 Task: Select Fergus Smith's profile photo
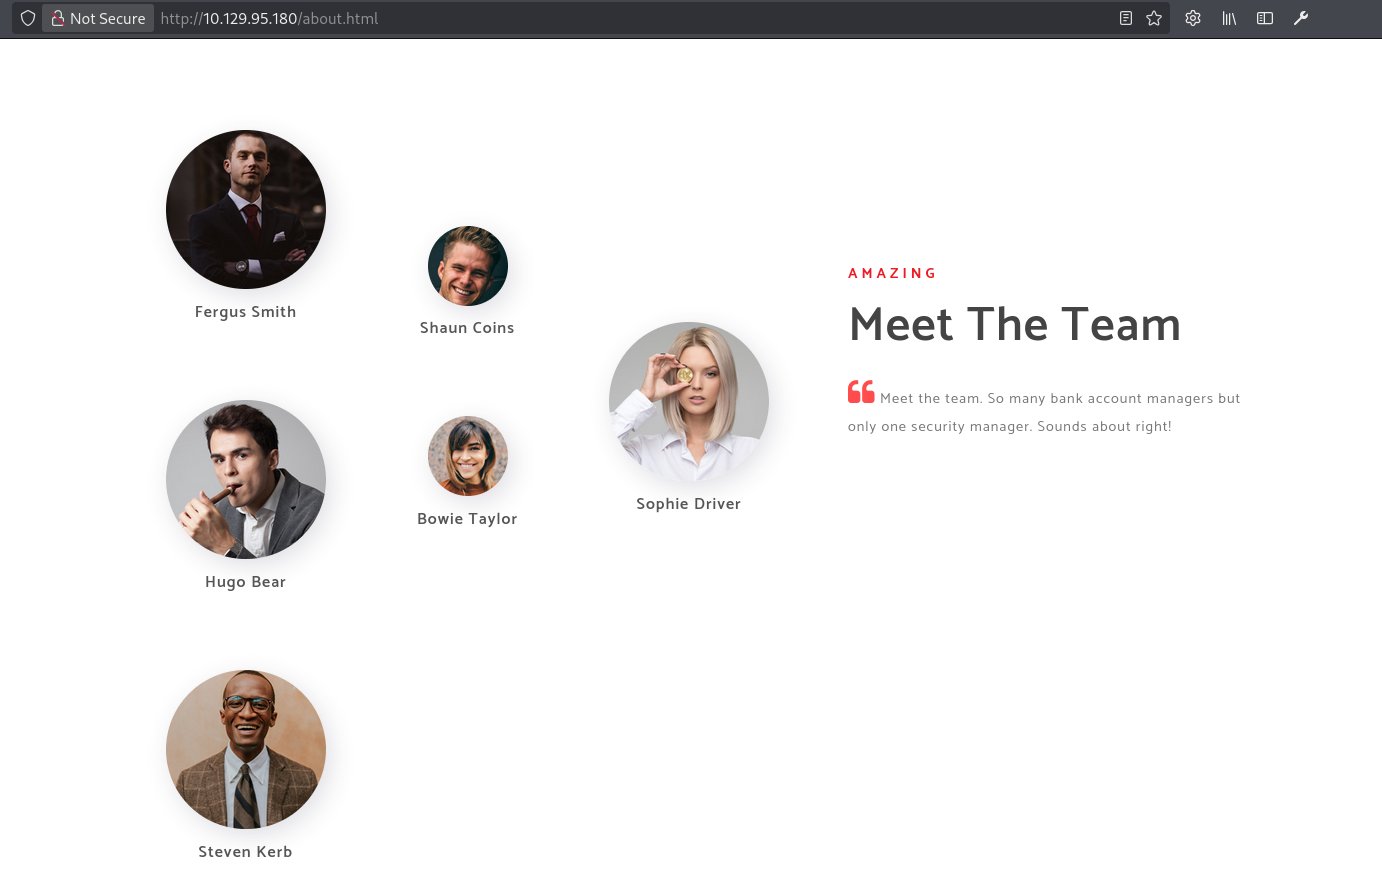tap(246, 210)
